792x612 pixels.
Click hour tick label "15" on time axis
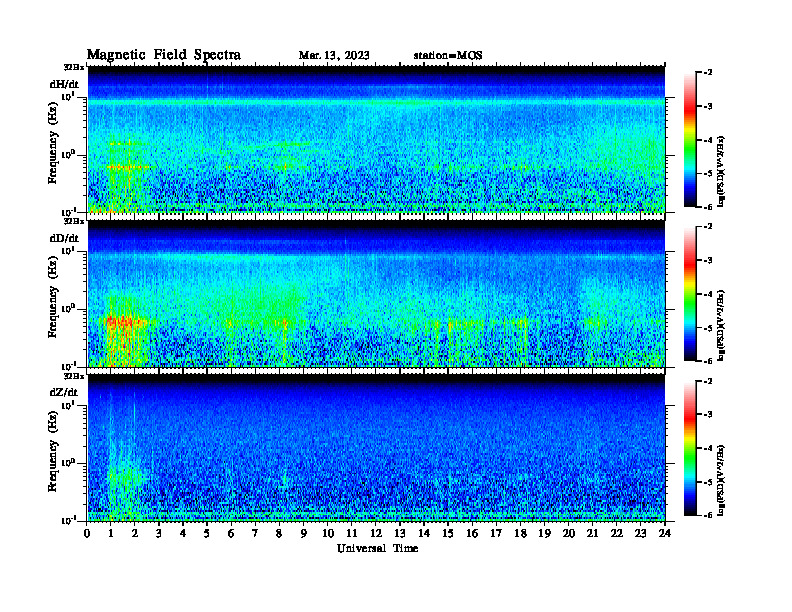pos(448,533)
